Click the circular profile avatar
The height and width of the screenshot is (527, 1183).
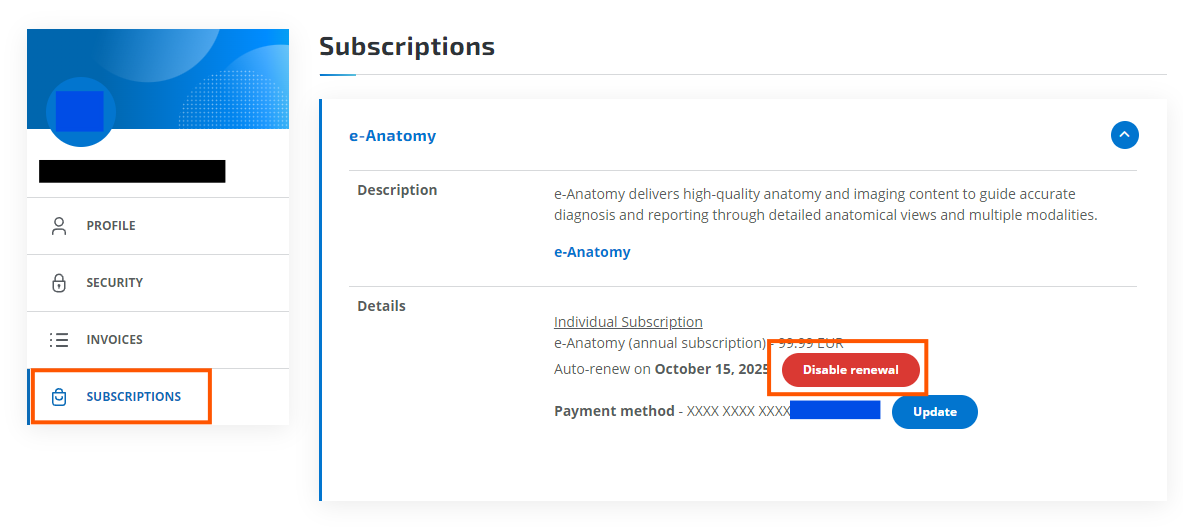click(80, 112)
